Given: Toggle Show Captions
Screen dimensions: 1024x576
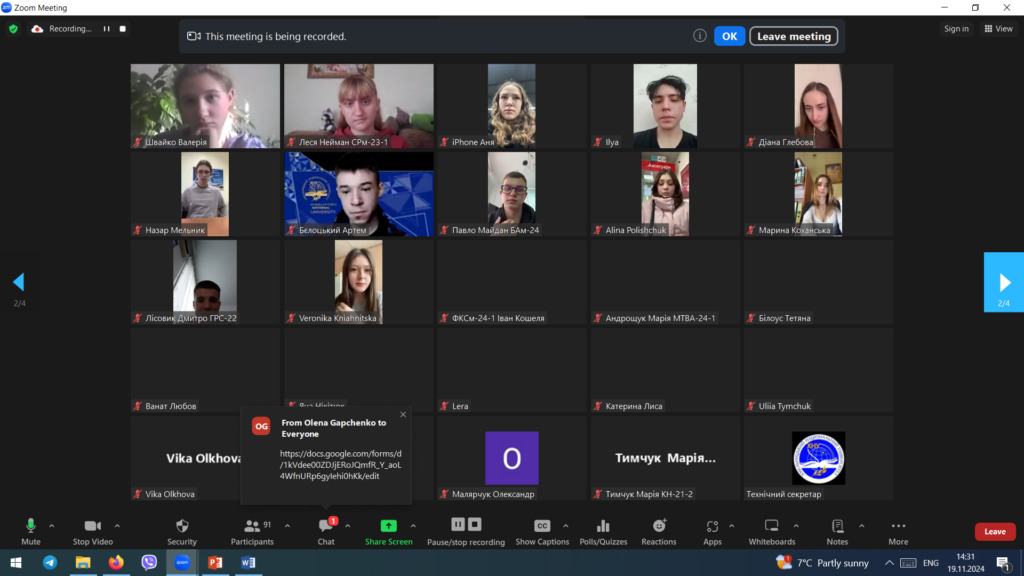Looking at the screenshot, I should (542, 526).
